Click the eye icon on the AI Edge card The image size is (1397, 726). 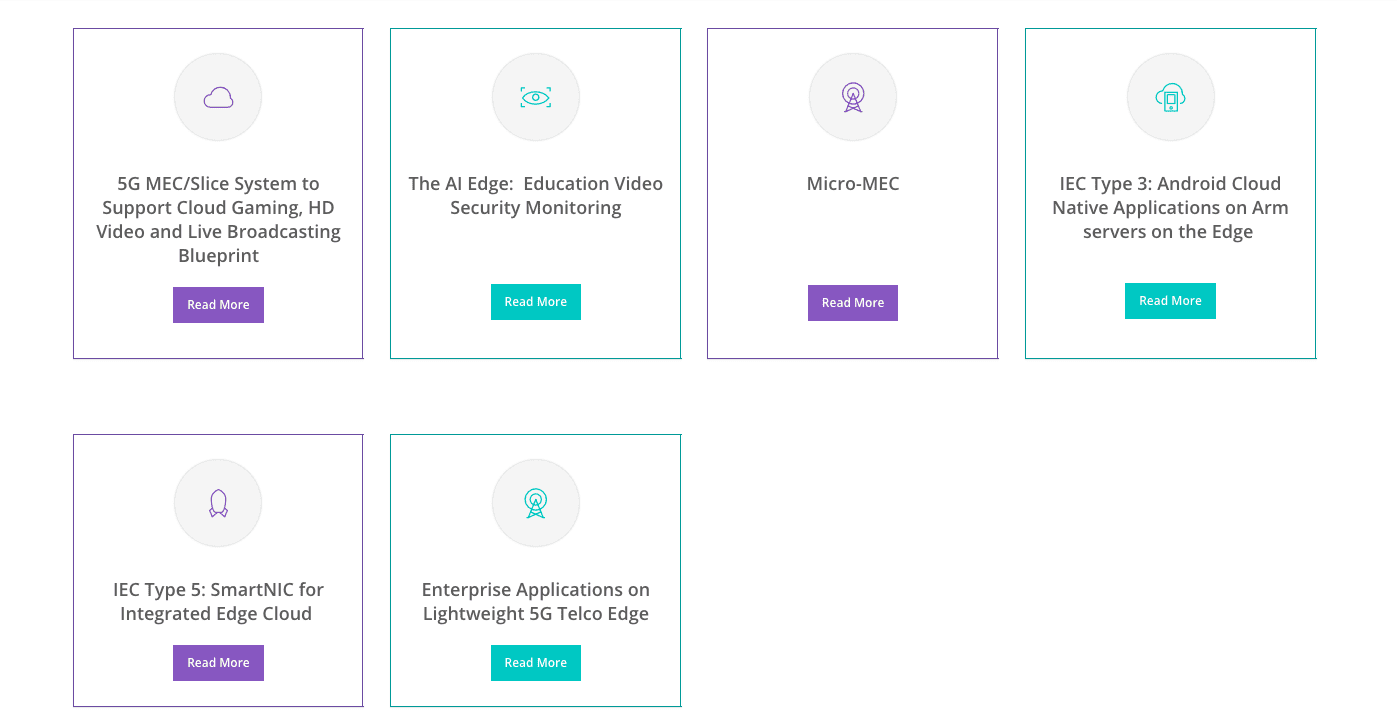tap(536, 97)
